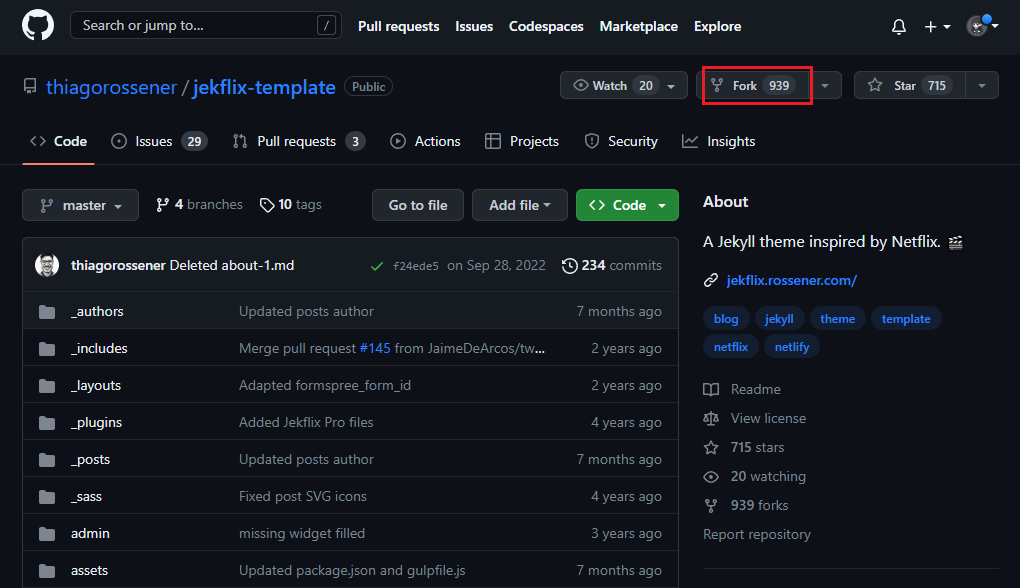The image size is (1020, 588).
Task: Expand the fork options arrow
Action: [825, 85]
